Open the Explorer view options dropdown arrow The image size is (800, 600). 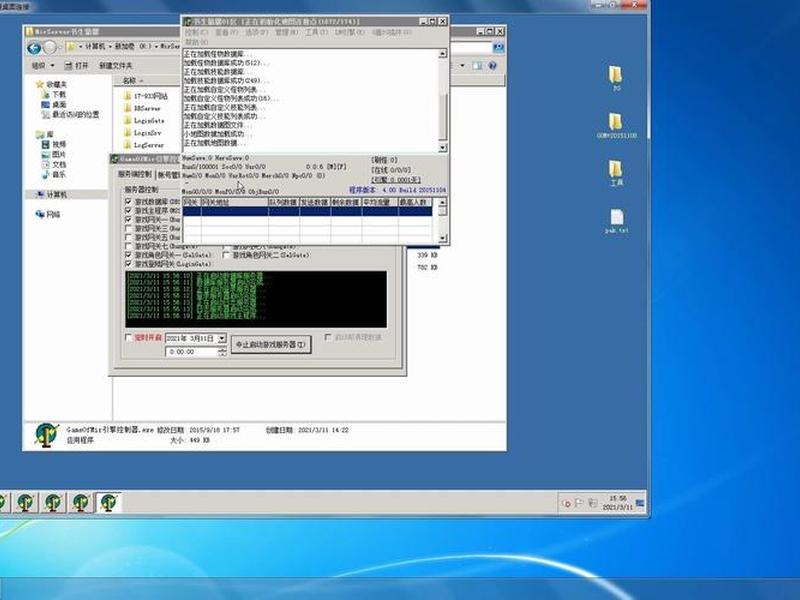coord(462,65)
